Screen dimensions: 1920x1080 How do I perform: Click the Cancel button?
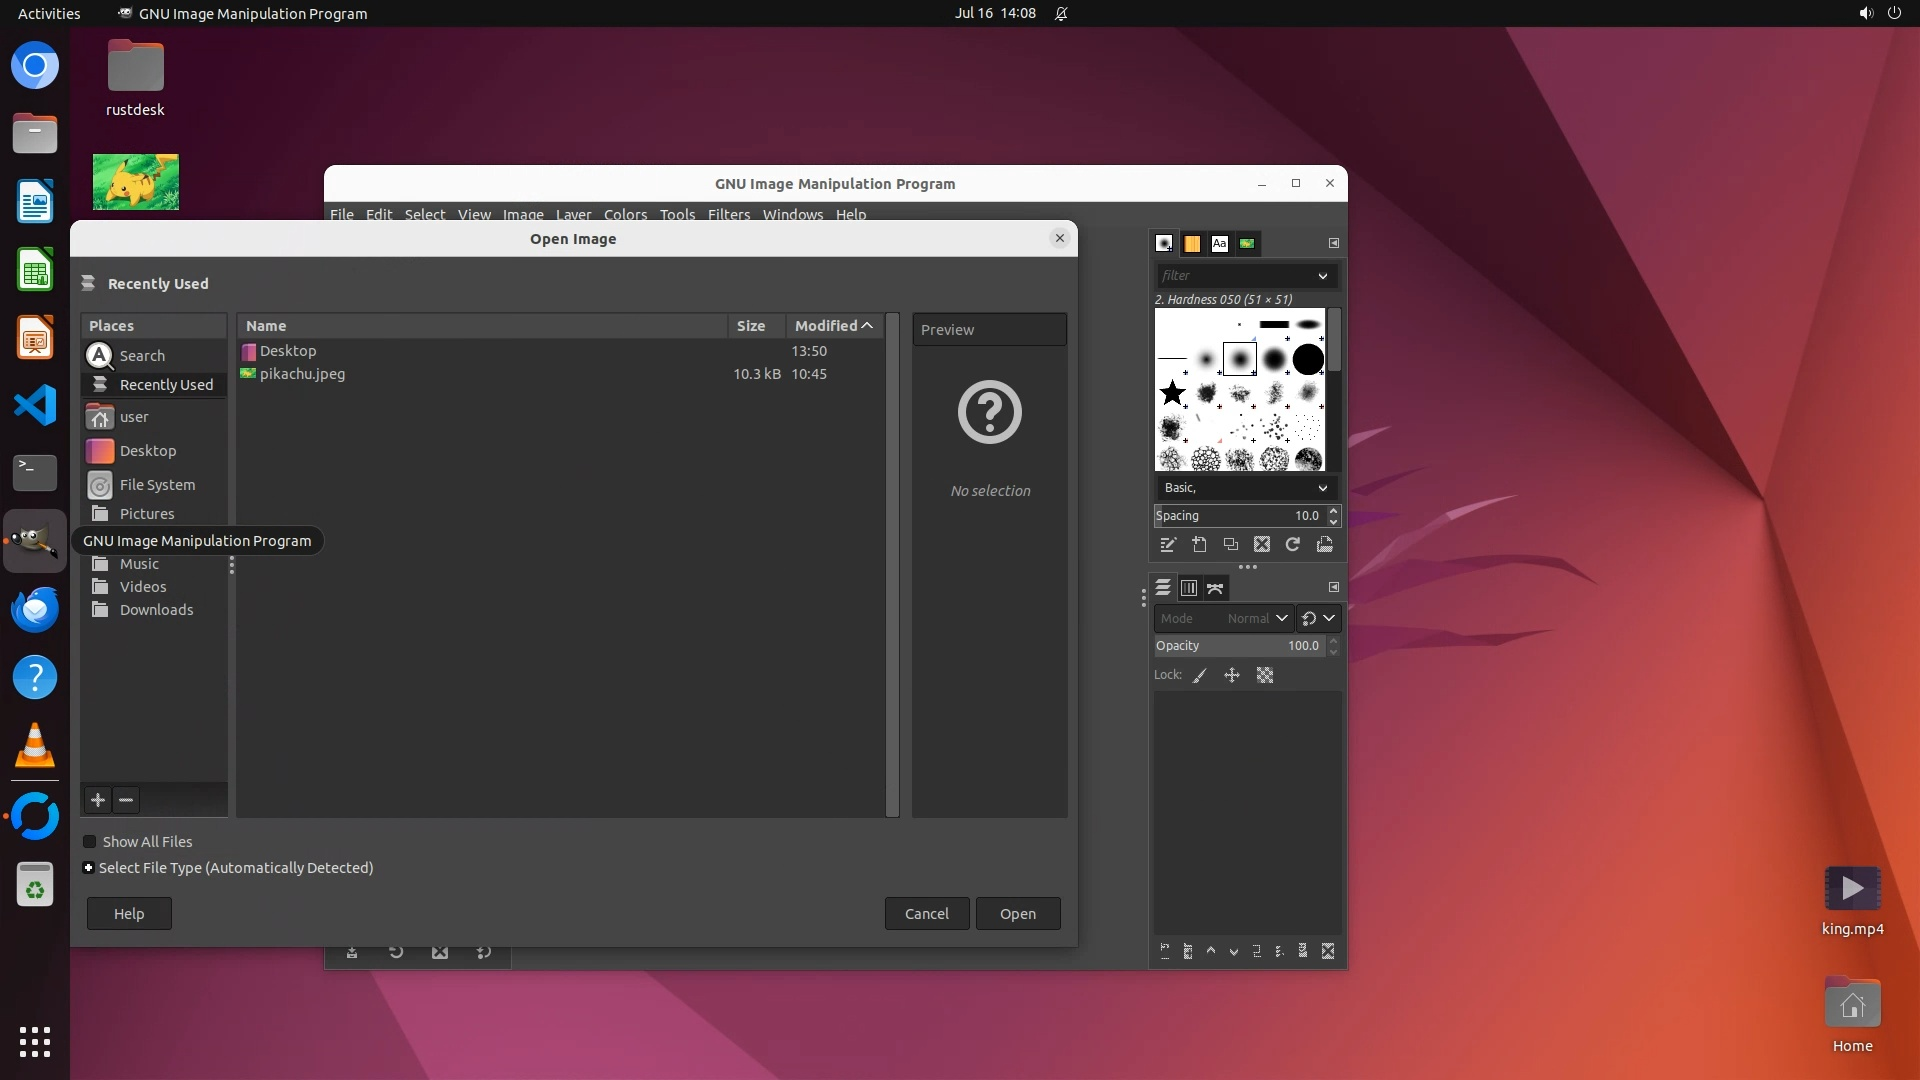[x=926, y=914]
